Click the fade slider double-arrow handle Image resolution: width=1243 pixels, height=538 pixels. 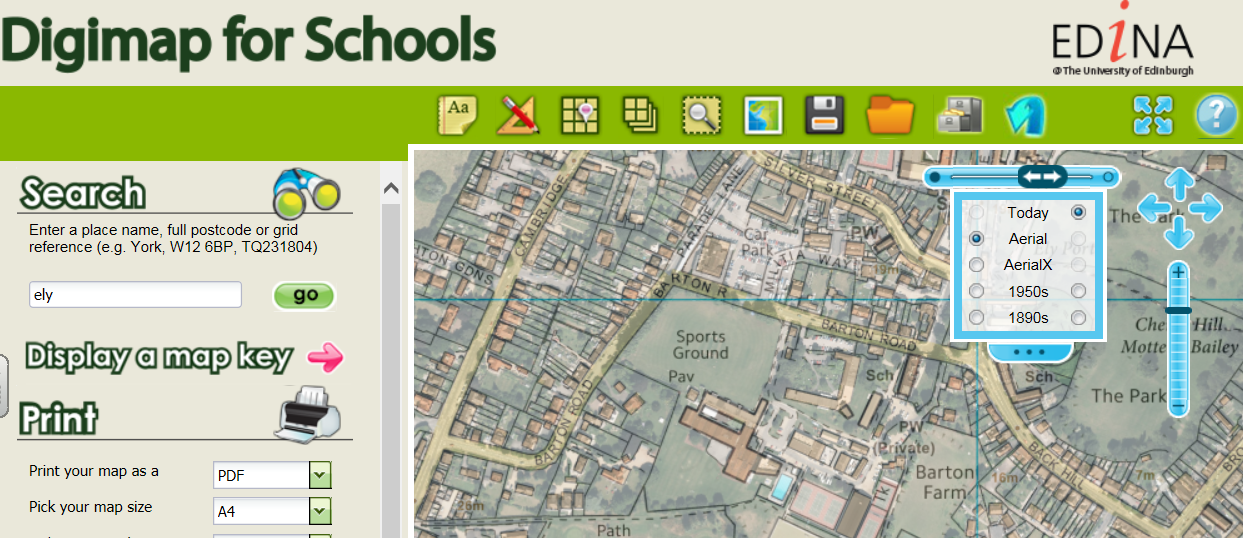click(x=1042, y=176)
